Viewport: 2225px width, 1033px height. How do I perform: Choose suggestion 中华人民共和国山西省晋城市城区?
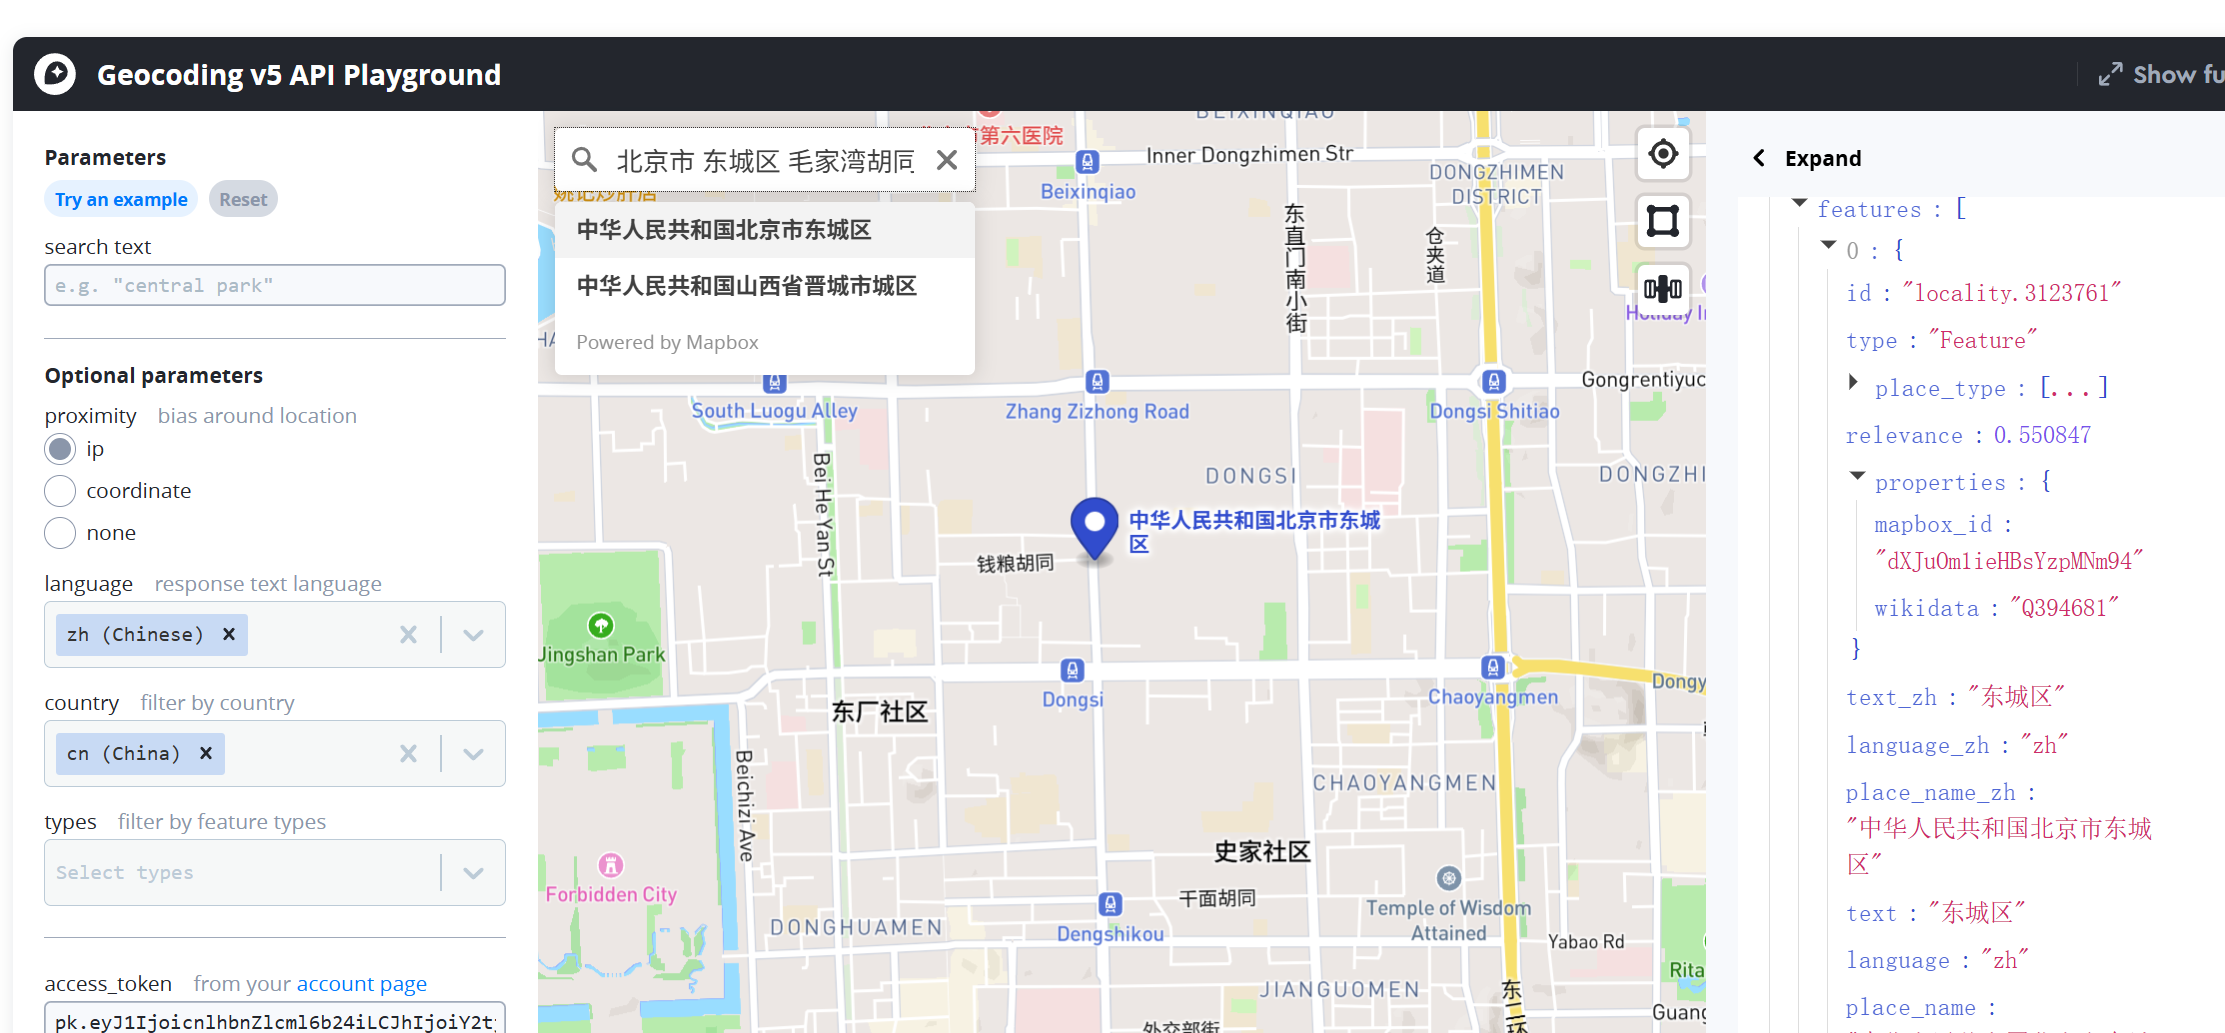click(x=765, y=286)
